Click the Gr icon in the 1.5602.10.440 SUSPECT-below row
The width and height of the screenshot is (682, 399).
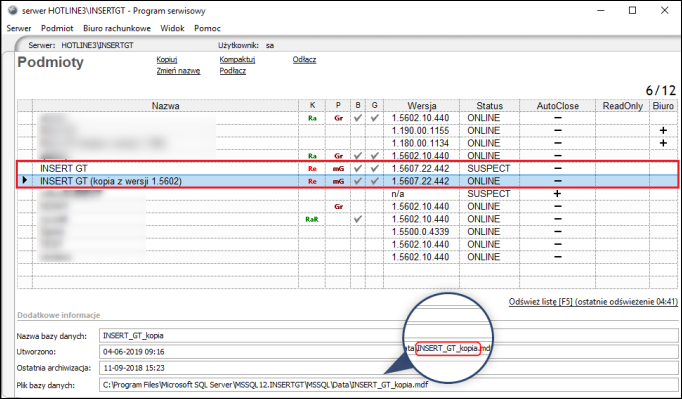coord(338,206)
